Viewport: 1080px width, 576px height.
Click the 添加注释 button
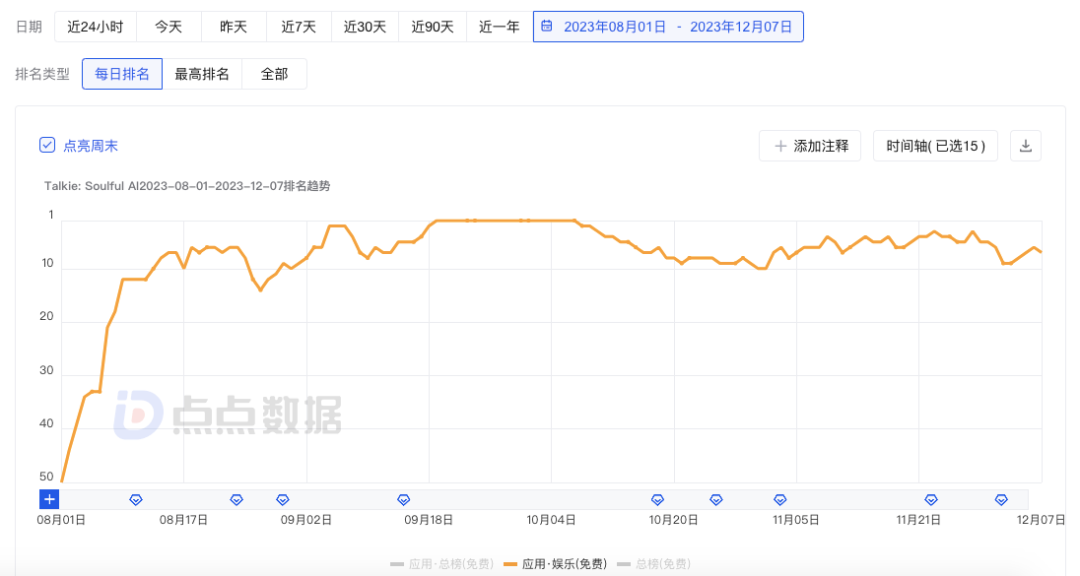(x=810, y=146)
